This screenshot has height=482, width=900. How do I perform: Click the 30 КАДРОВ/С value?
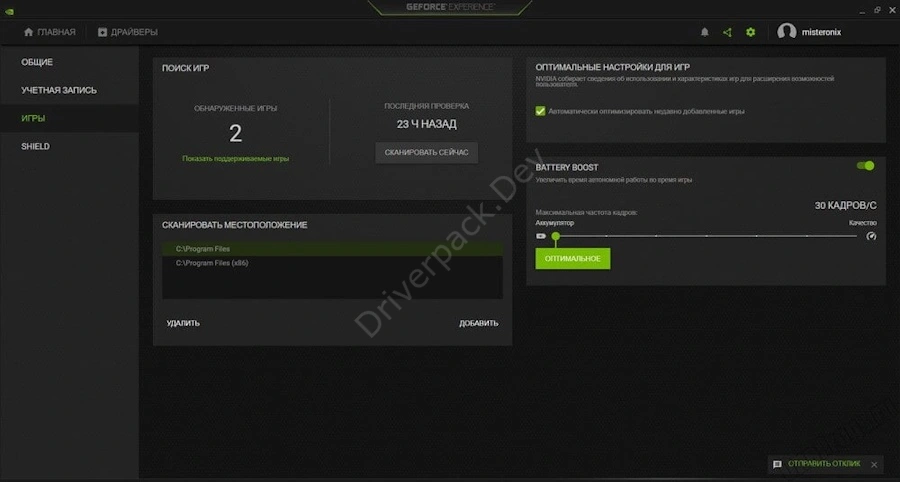tap(845, 205)
